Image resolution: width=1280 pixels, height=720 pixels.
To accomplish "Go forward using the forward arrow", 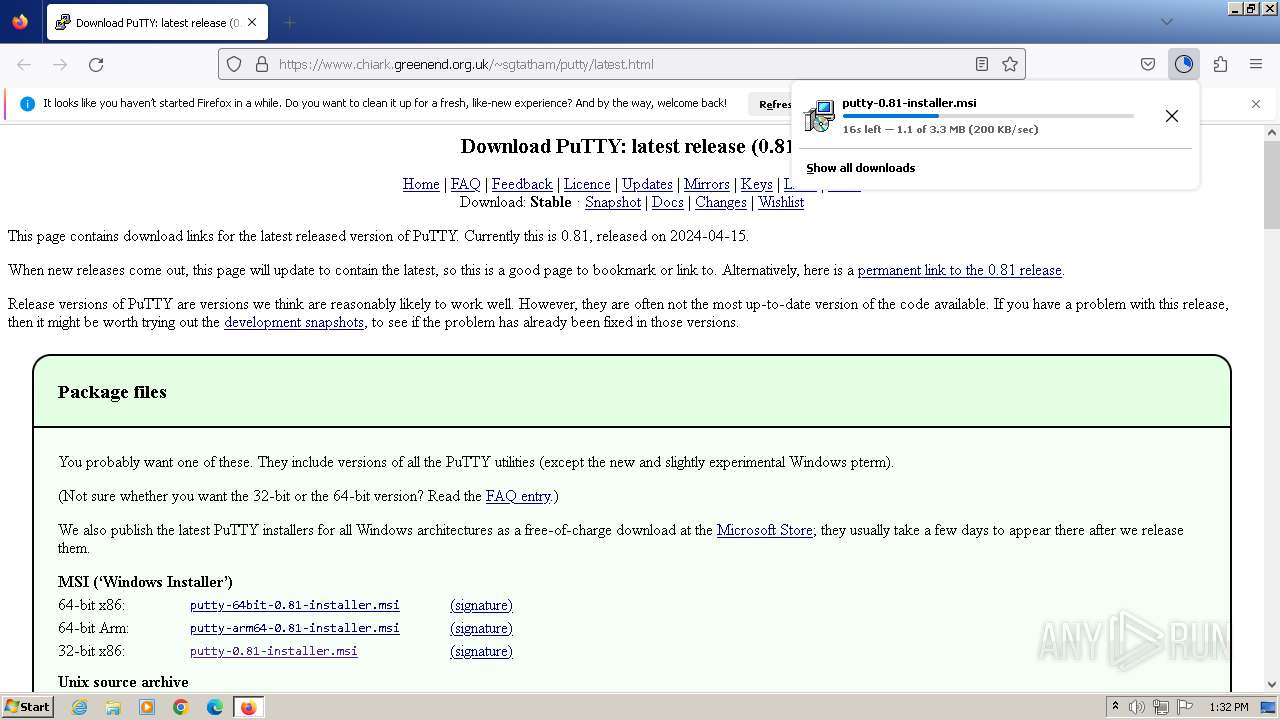I will [x=60, y=64].
